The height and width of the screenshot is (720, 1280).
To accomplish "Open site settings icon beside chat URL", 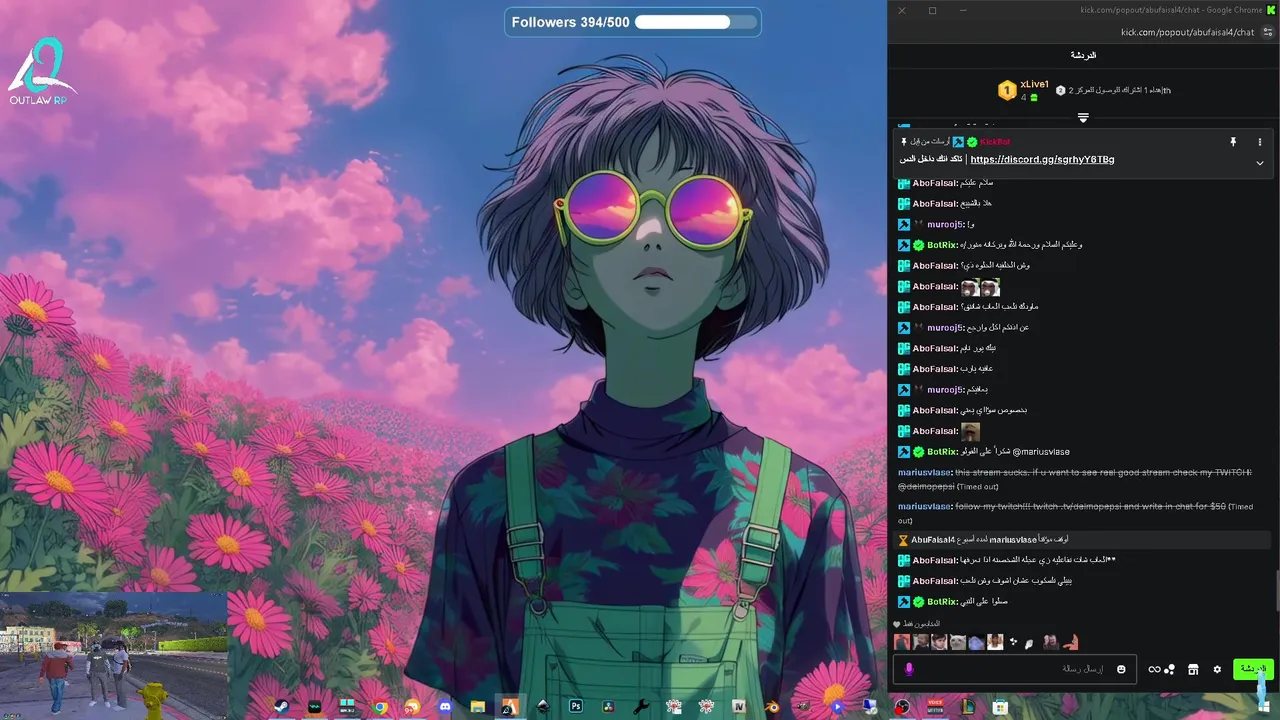I will pos(1268,32).
